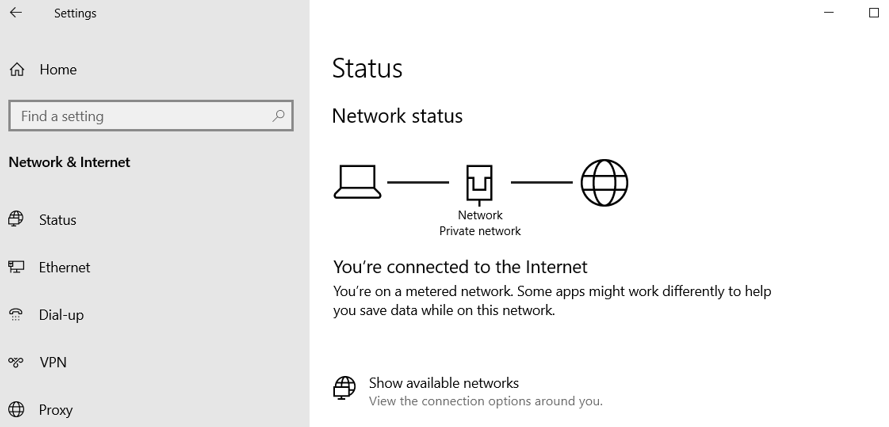The height and width of the screenshot is (427, 889).
Task: Click the magnifier search icon
Action: tap(278, 116)
